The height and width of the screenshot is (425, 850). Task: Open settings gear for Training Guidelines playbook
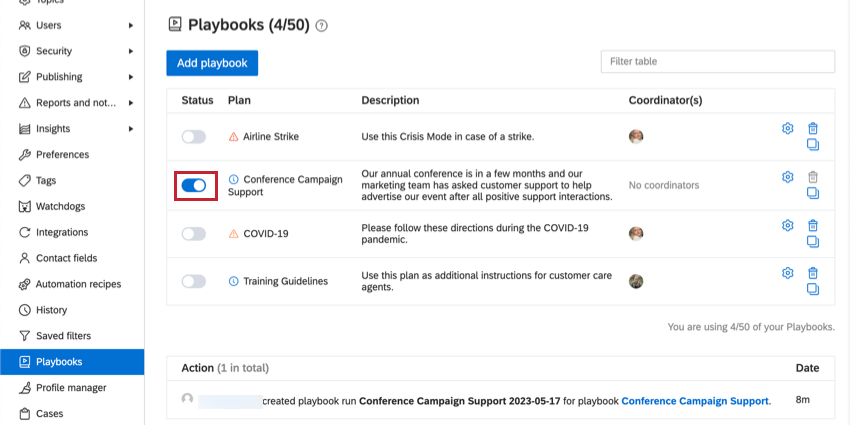point(788,273)
